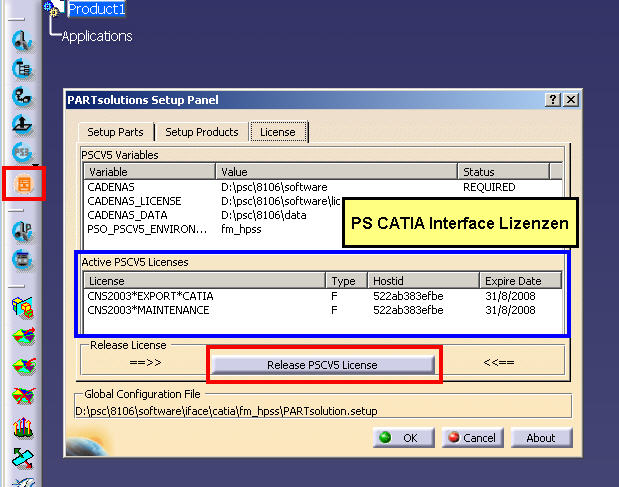
Task: Click the value D:\psc\8106\software
Action: (x=274, y=187)
